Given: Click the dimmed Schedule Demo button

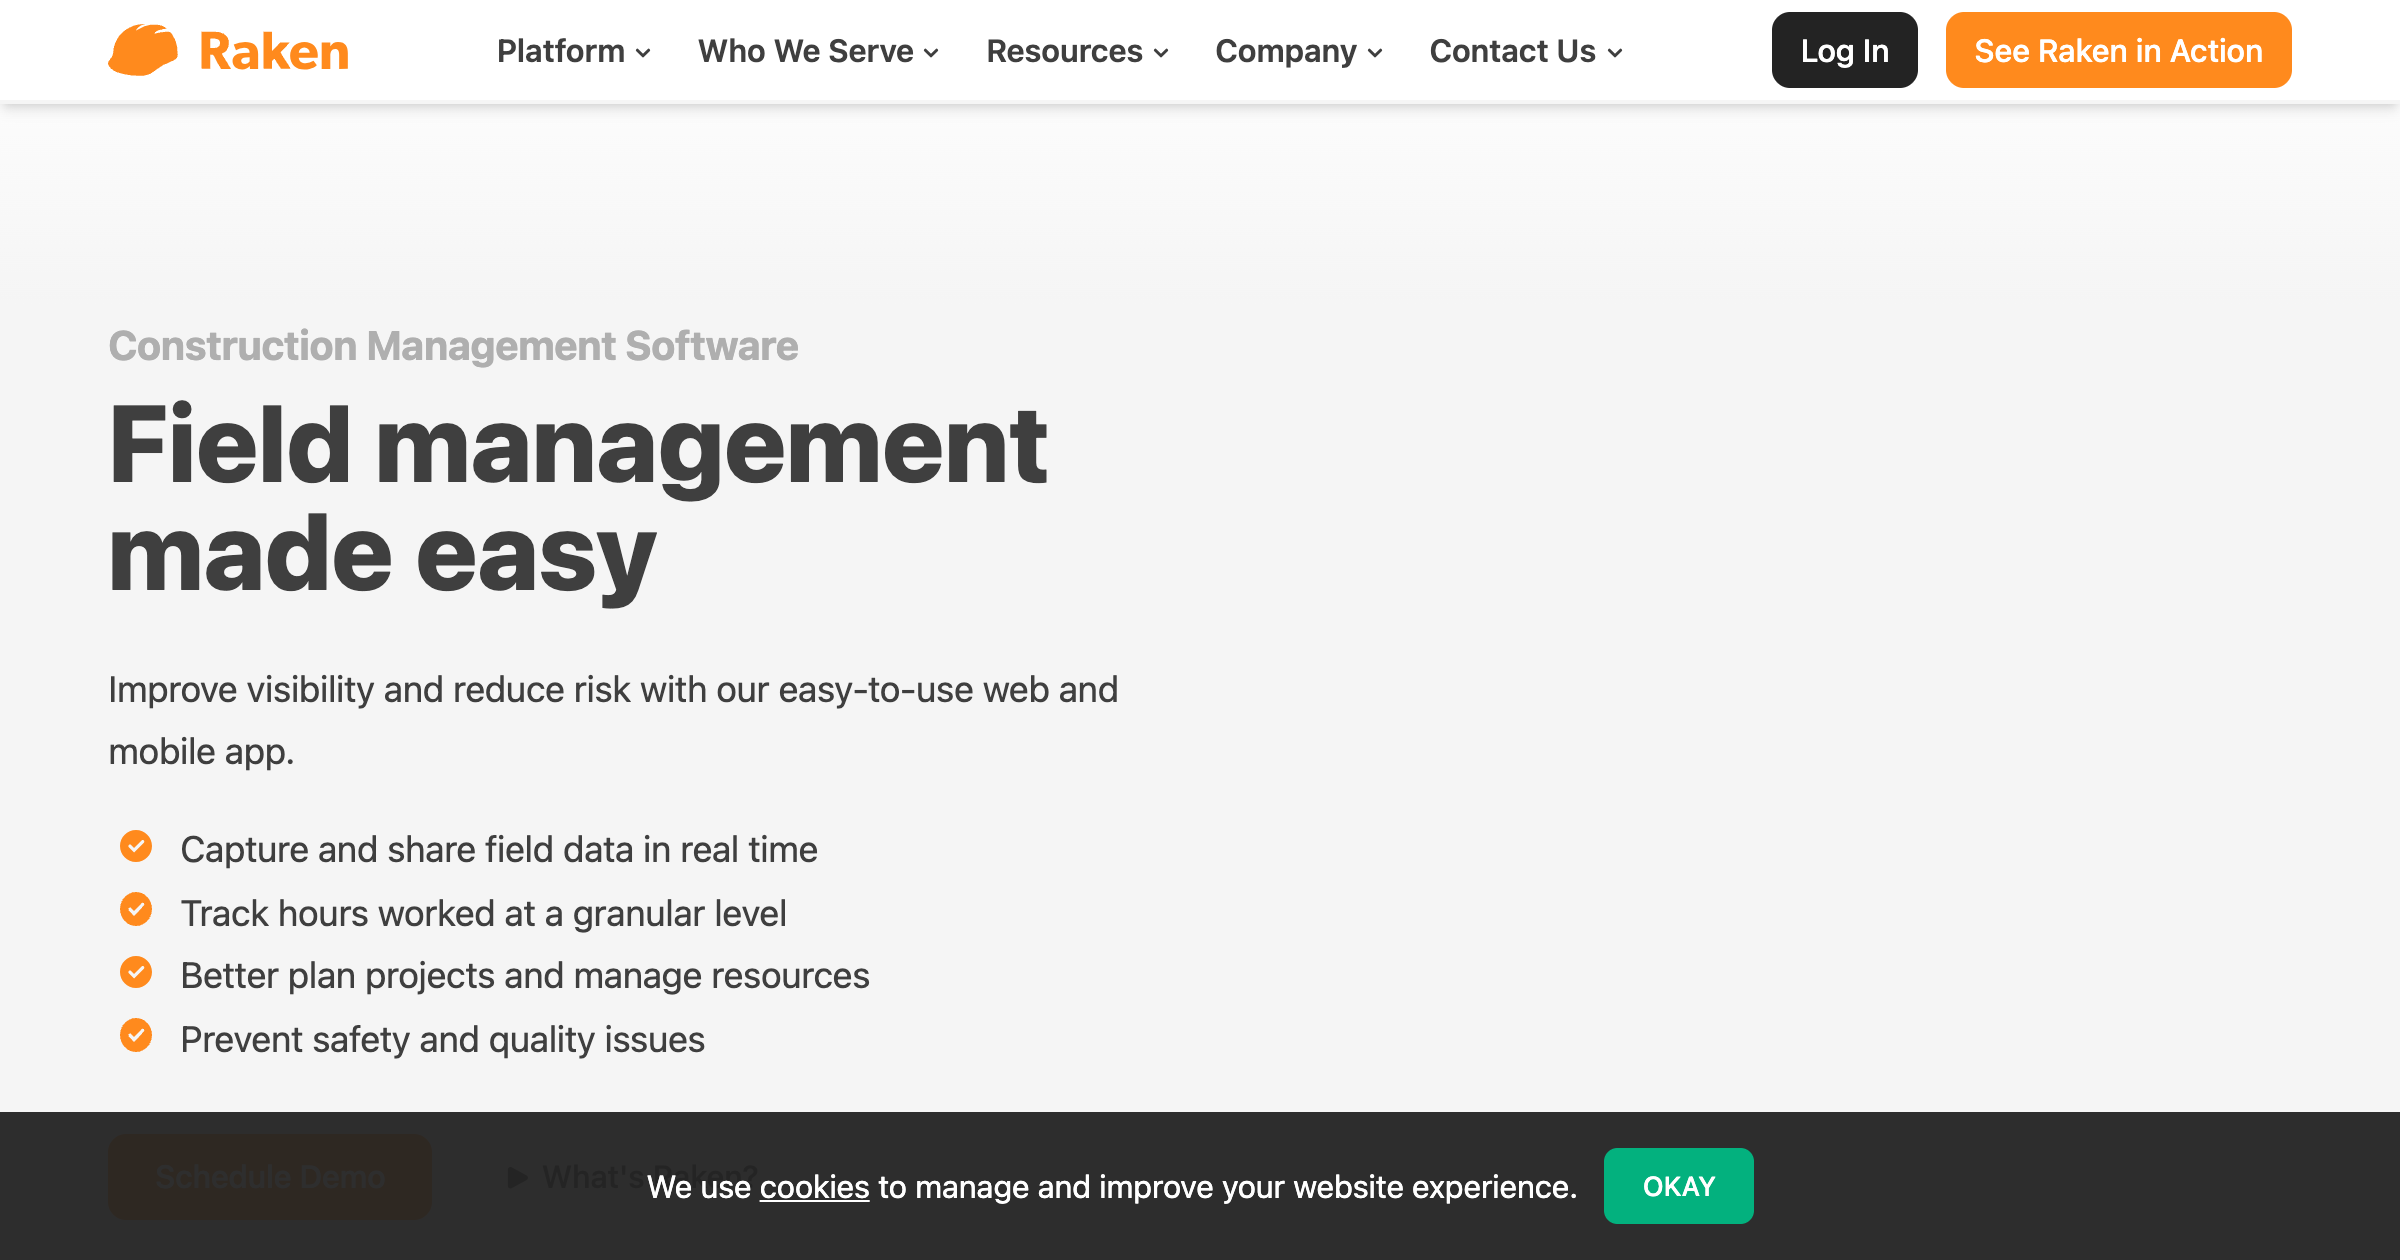Looking at the screenshot, I should click(x=270, y=1177).
